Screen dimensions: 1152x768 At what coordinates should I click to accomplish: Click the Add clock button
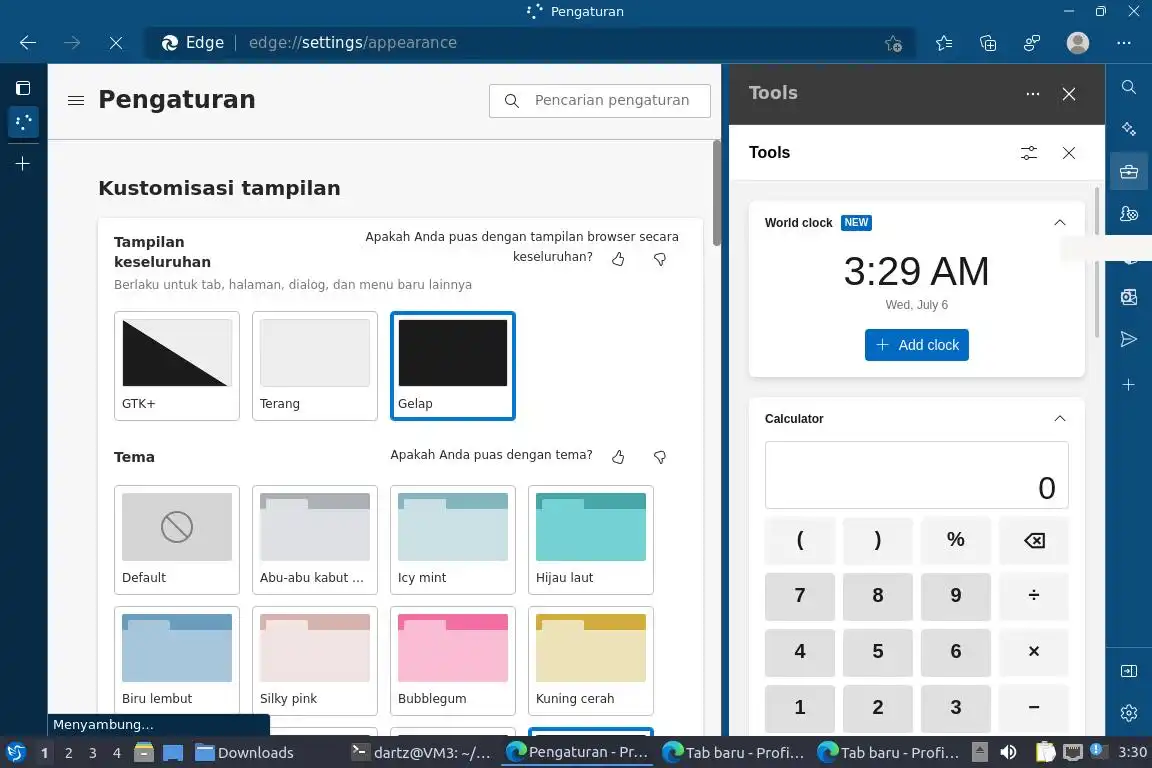(916, 345)
